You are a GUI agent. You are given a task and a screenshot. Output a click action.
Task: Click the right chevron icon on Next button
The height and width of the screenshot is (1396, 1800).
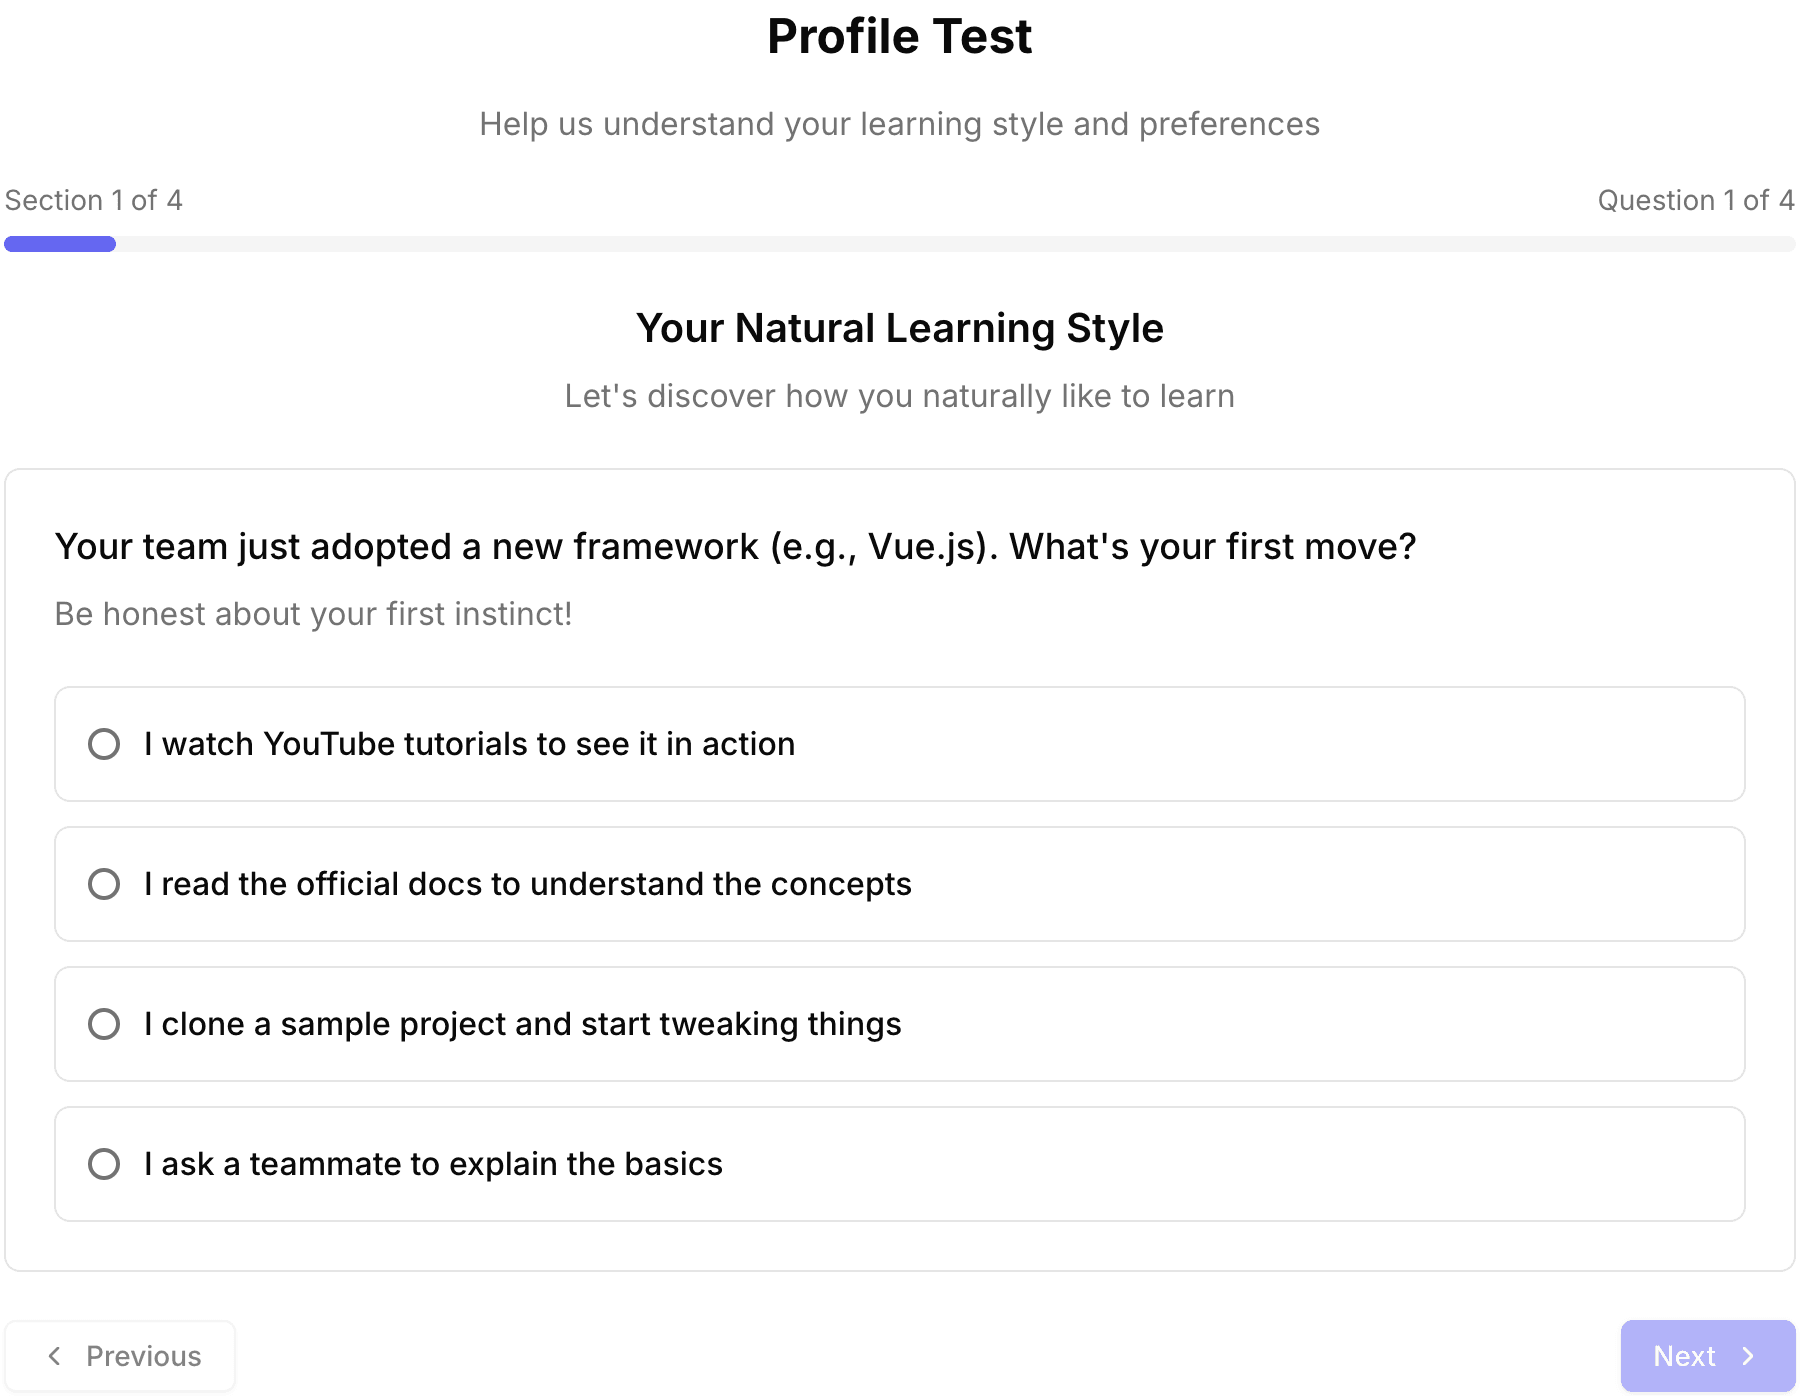(1749, 1355)
